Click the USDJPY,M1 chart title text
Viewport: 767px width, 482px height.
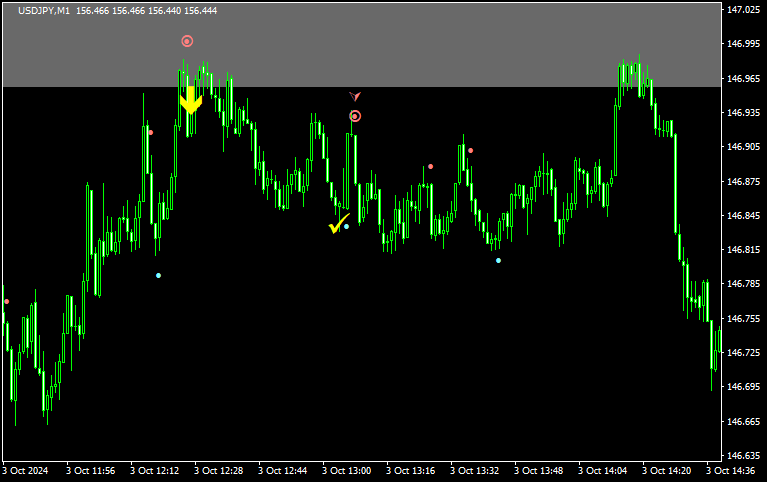(x=44, y=10)
